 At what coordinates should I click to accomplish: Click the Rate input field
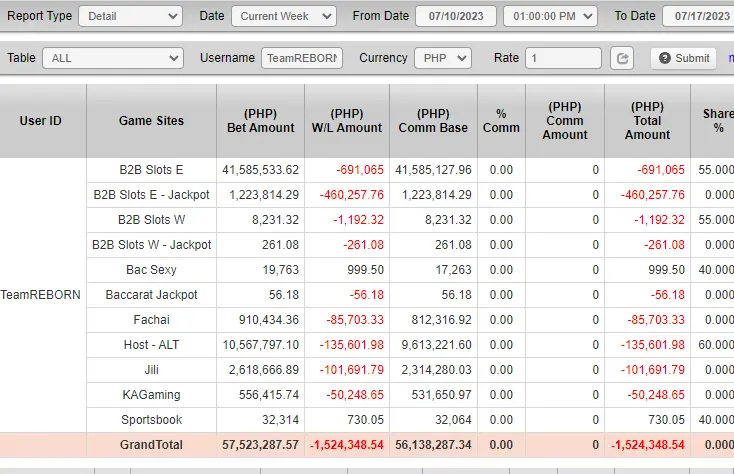[x=564, y=58]
